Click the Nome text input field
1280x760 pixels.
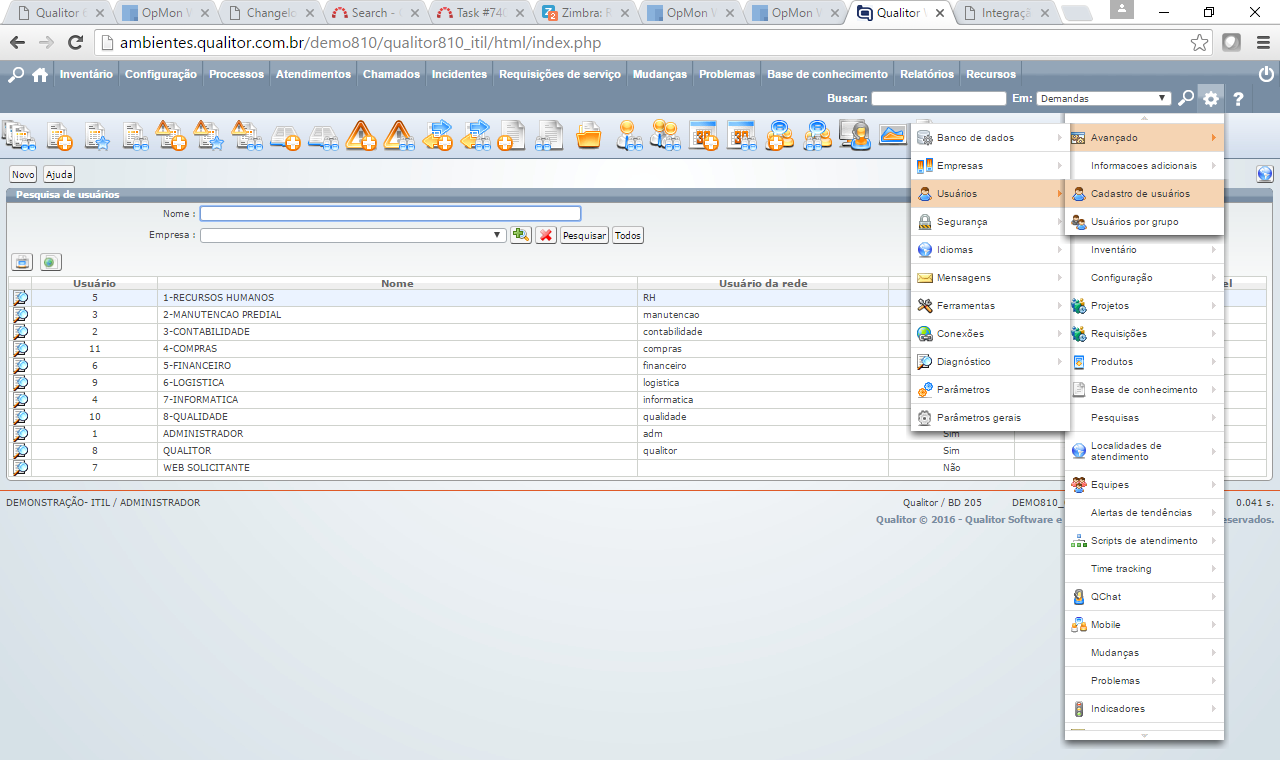click(390, 214)
